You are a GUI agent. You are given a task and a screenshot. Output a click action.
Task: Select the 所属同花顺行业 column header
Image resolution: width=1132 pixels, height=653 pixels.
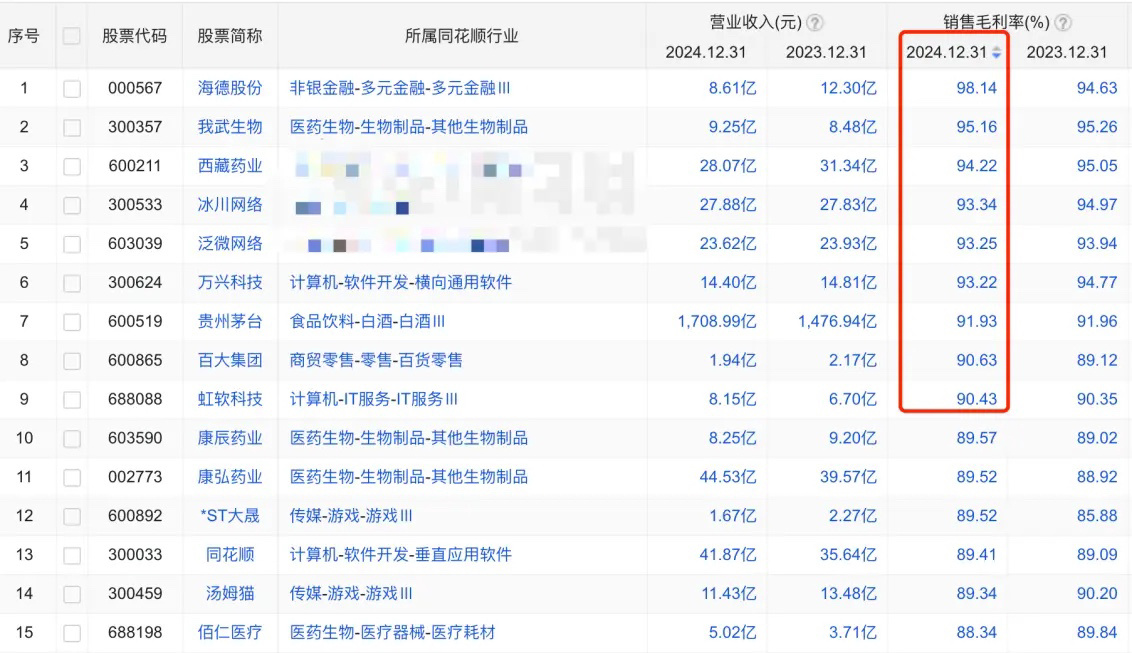pos(461,36)
